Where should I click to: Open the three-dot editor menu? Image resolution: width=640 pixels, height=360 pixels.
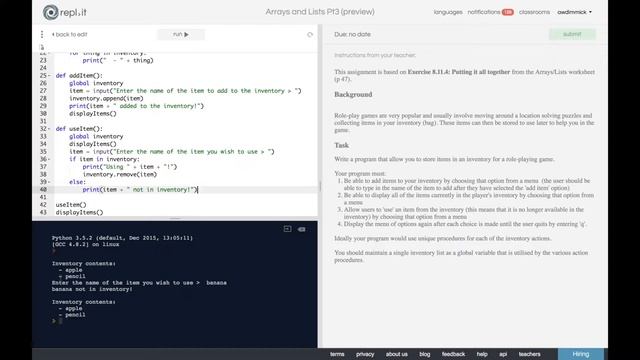tap(42, 34)
